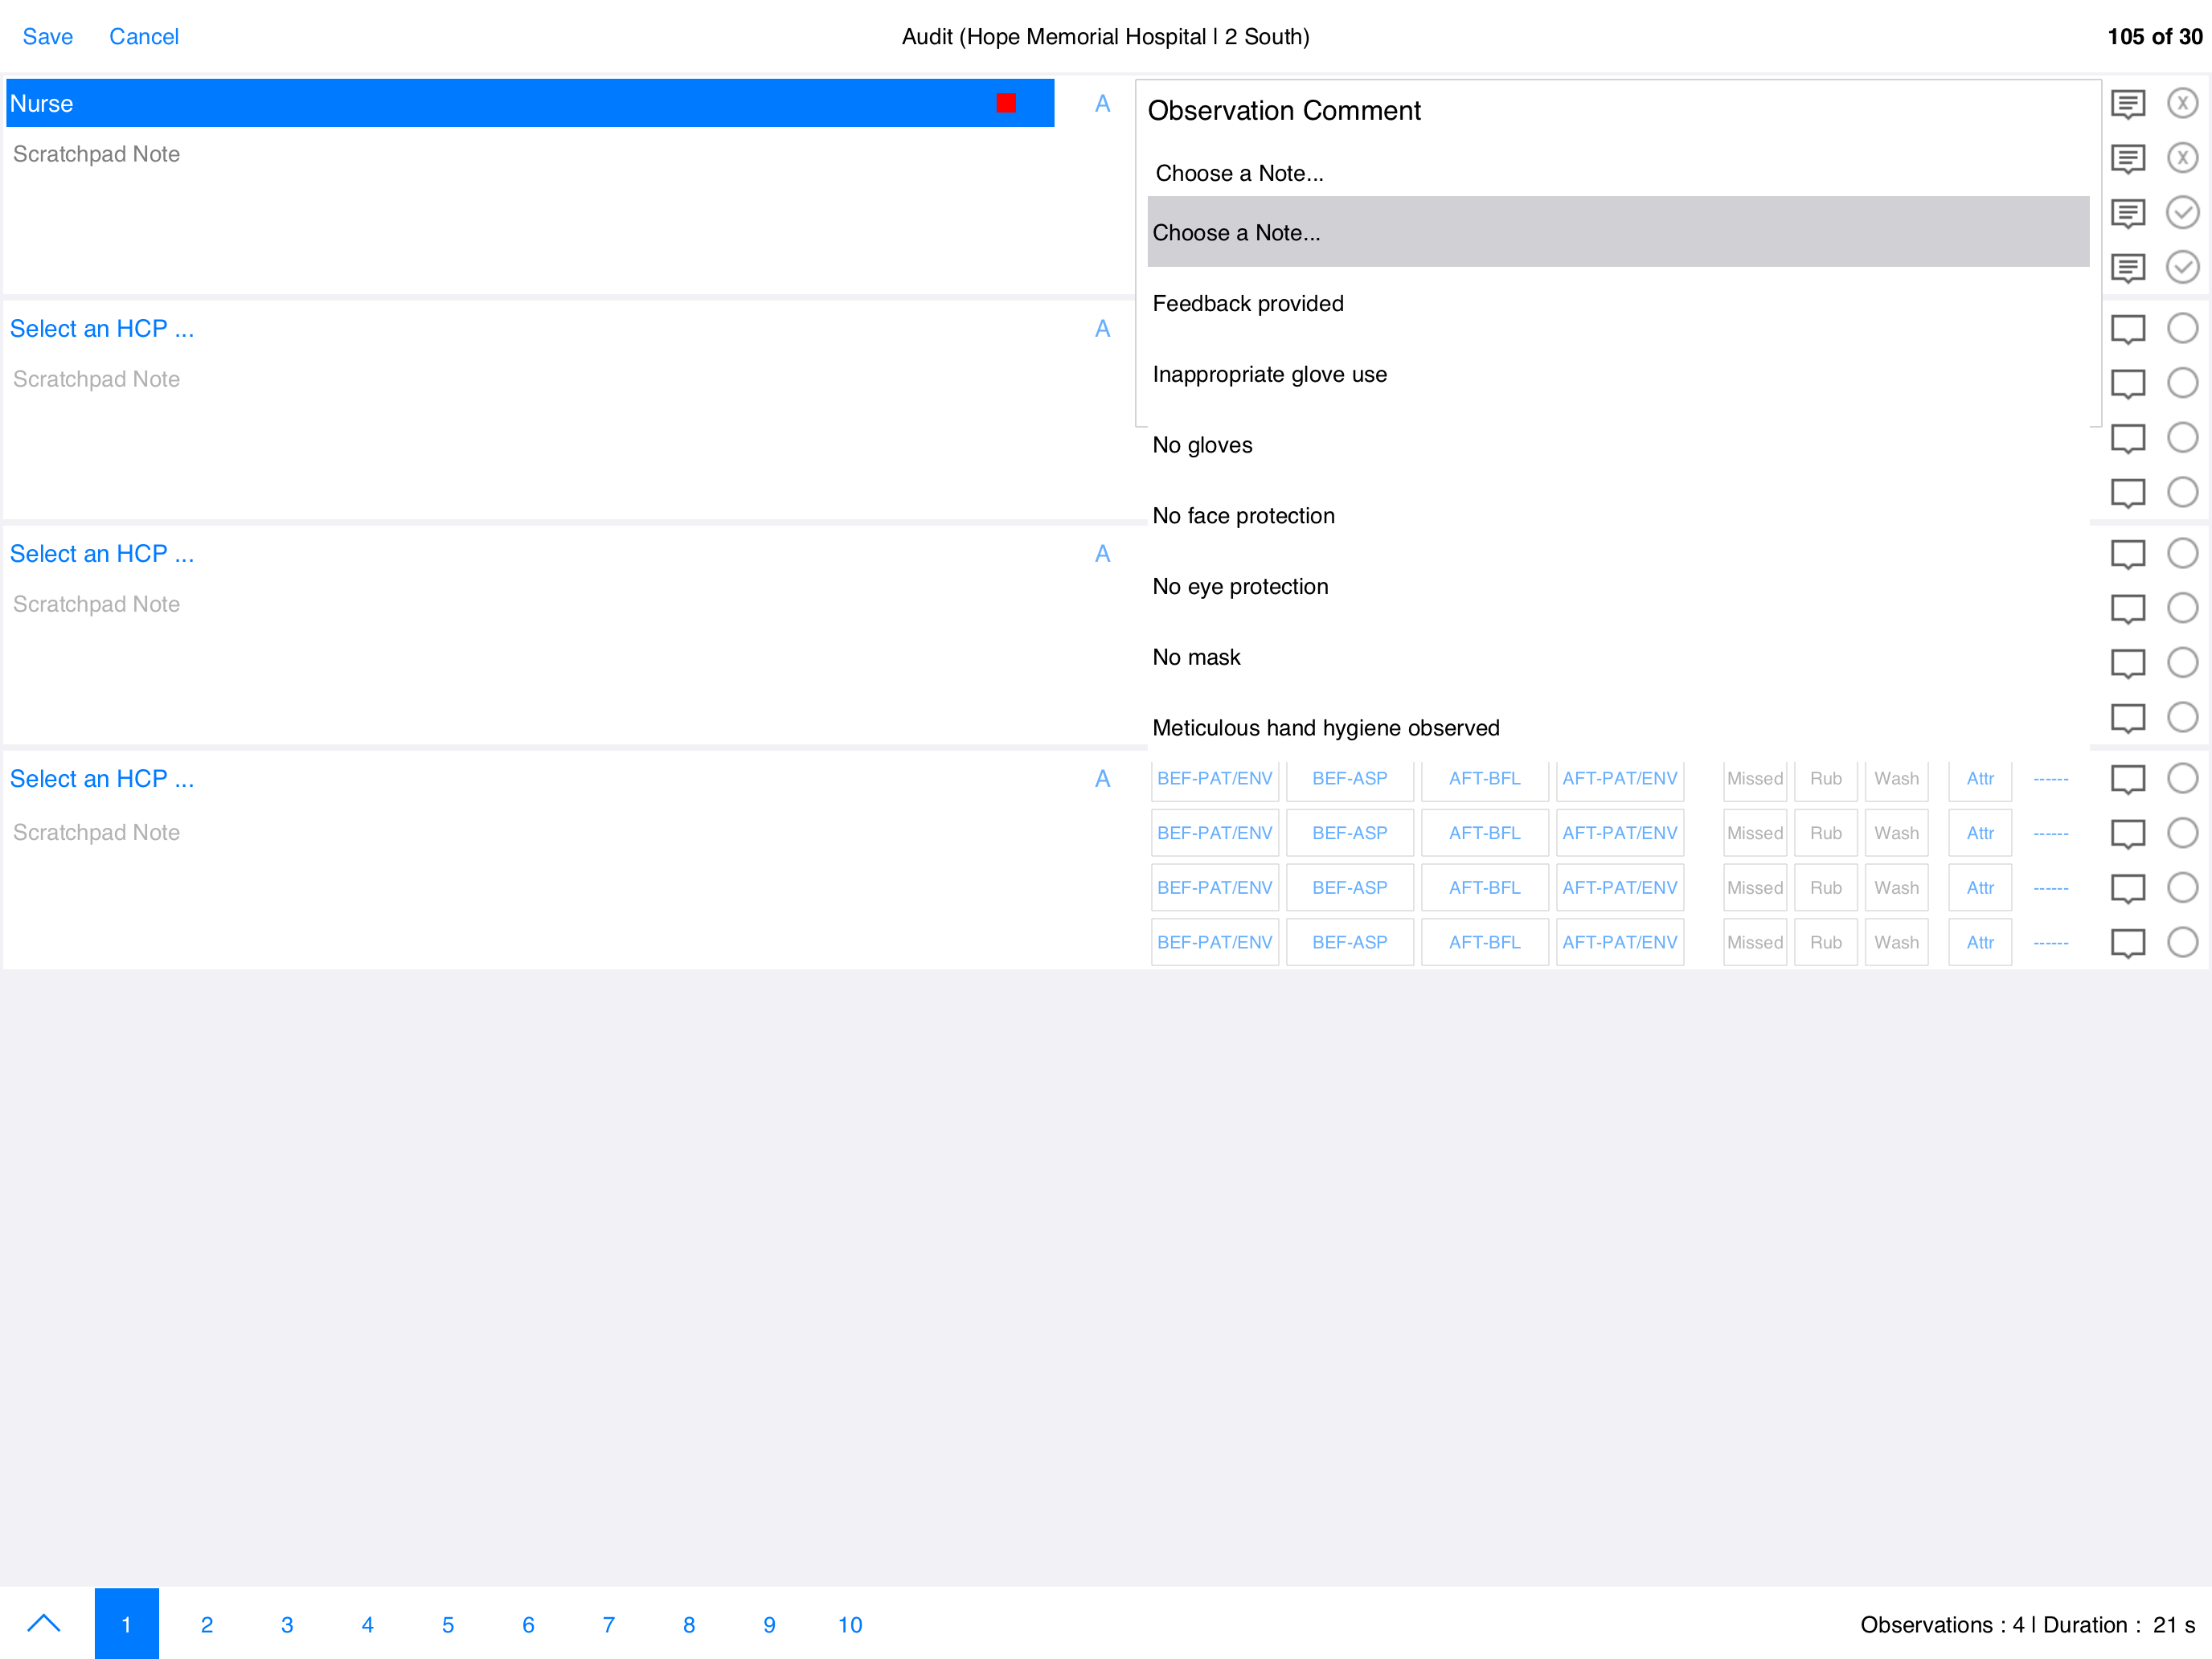This screenshot has height=1659, width=2212.
Task: Open the filled comment icon on Nurse's second observation row
Action: [x=2127, y=159]
